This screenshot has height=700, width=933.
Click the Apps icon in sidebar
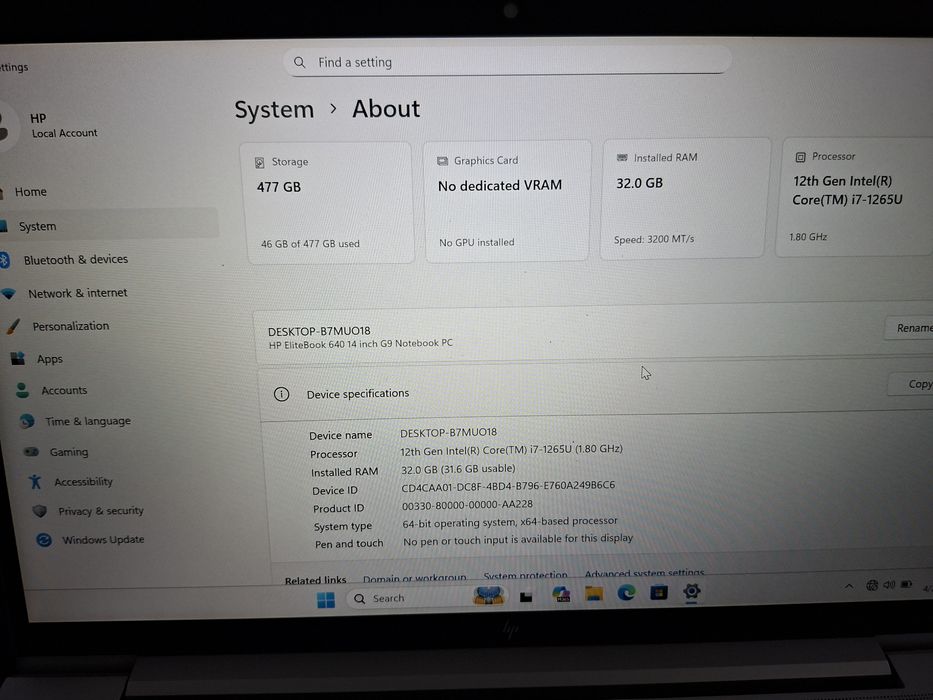(18, 358)
